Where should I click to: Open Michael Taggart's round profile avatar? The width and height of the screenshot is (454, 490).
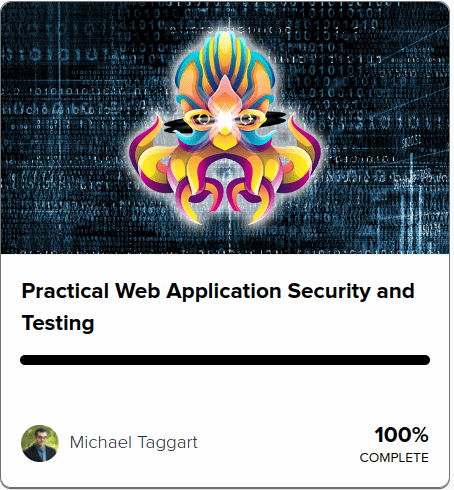point(40,443)
